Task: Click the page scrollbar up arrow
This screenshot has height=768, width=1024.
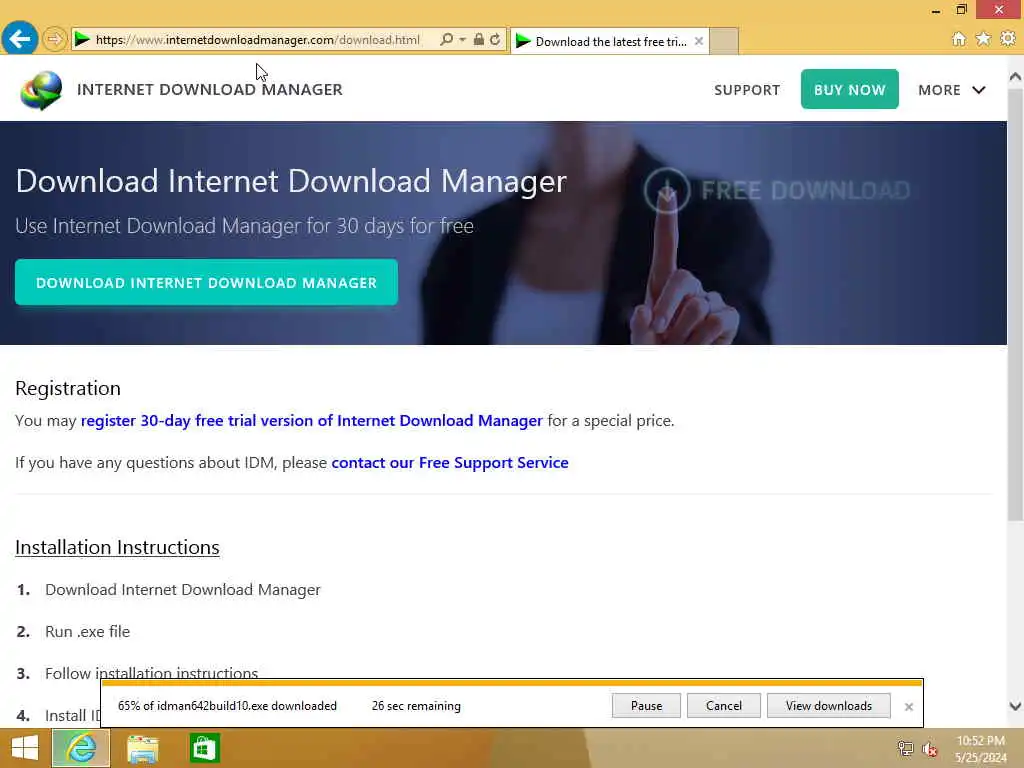Action: (1016, 77)
